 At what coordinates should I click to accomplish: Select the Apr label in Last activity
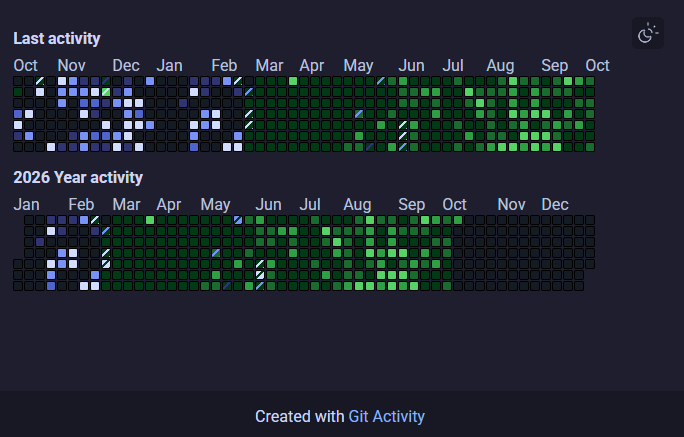[312, 66]
